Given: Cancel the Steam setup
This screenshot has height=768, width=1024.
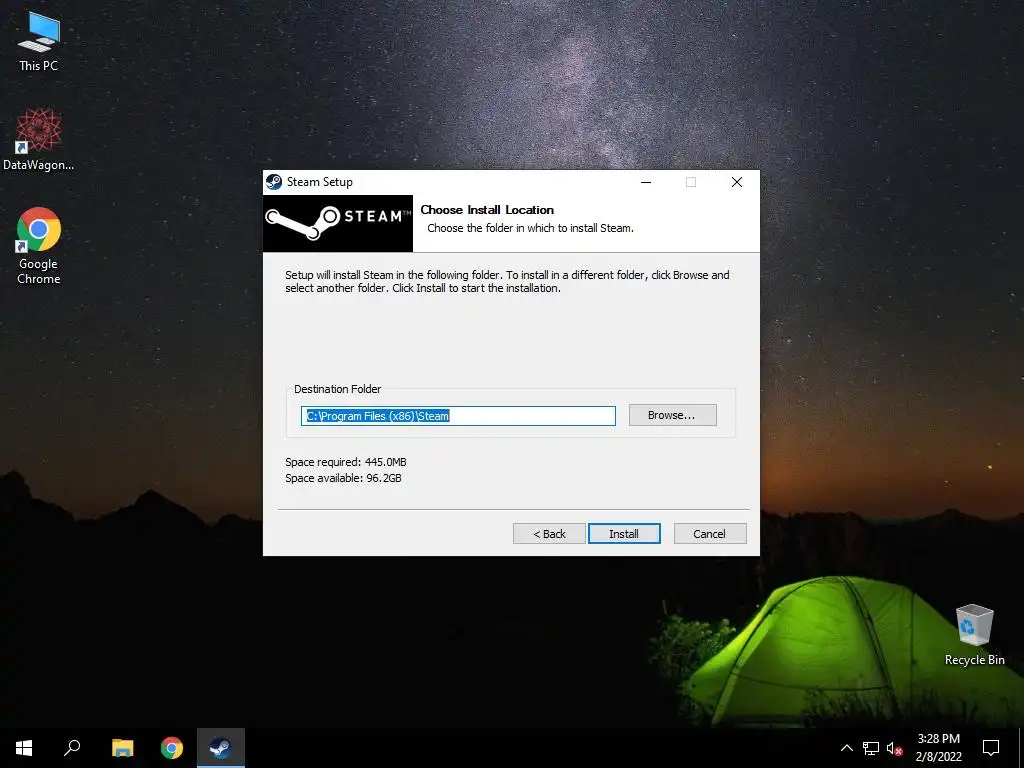Looking at the screenshot, I should [710, 534].
